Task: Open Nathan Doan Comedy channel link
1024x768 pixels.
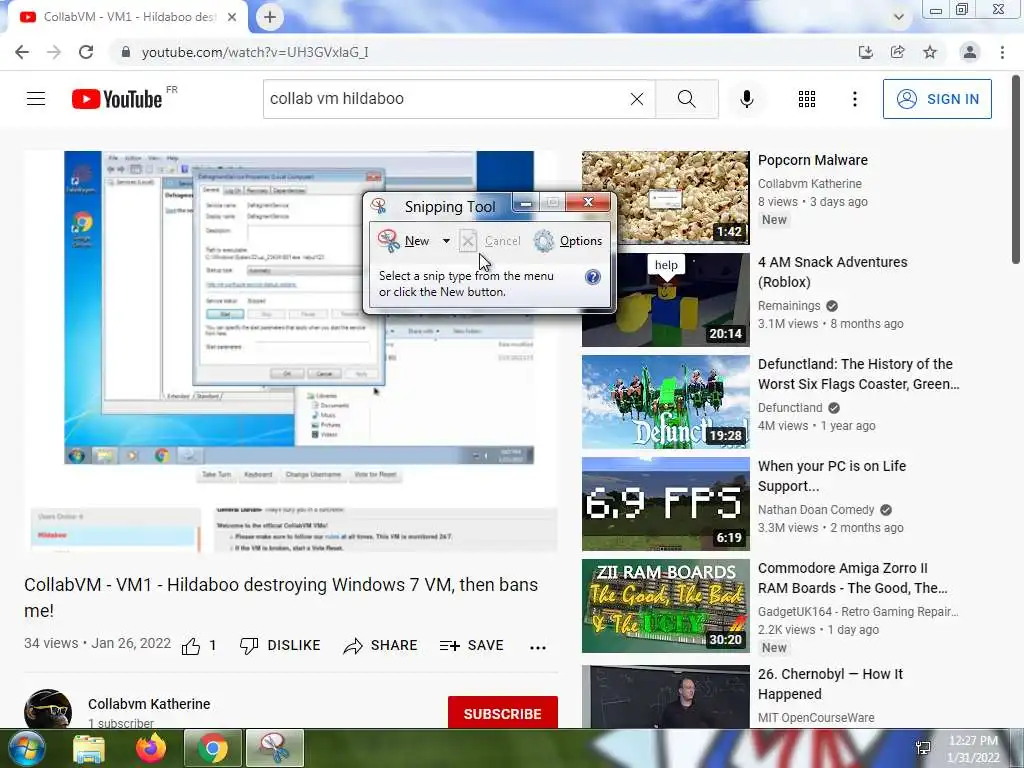Action: point(816,509)
